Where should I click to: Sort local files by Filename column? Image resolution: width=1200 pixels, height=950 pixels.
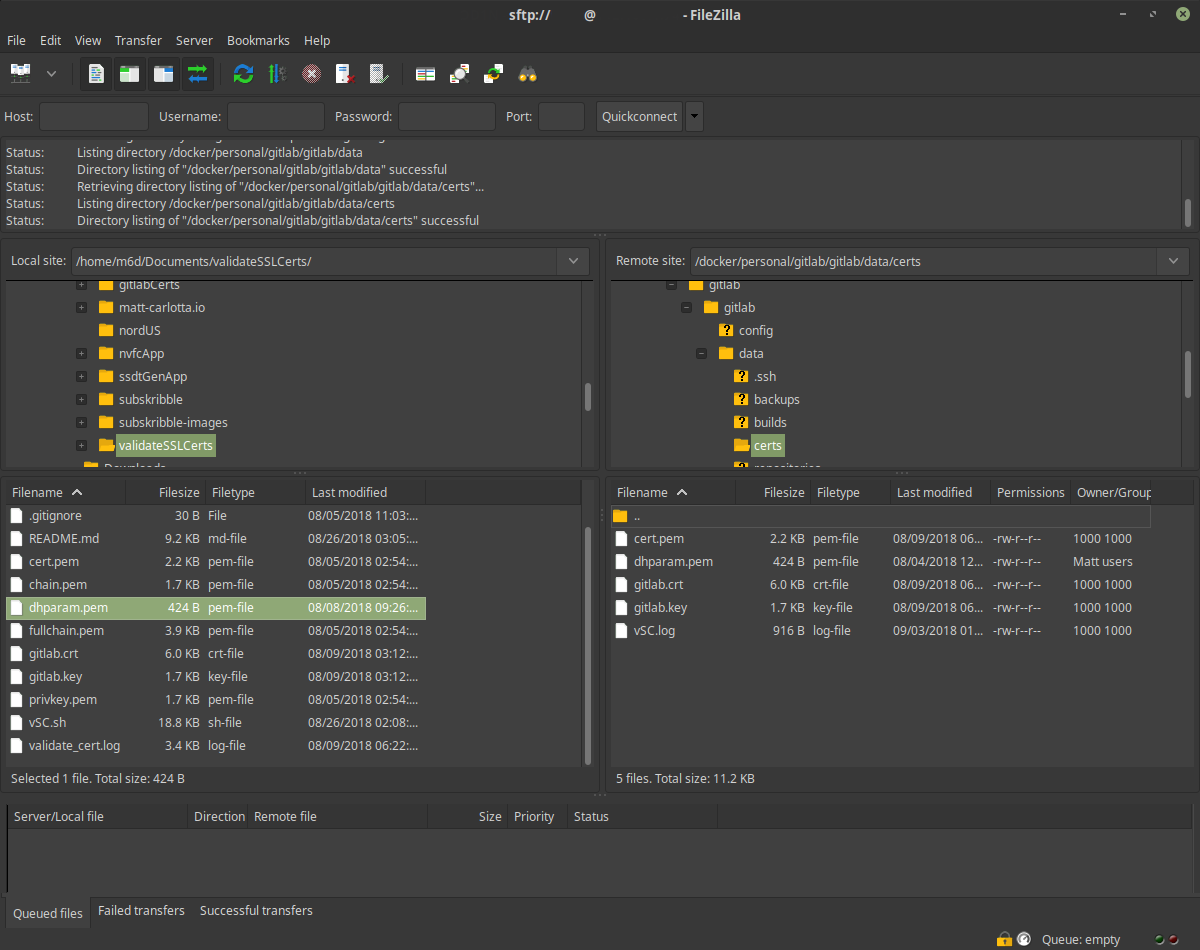(x=66, y=492)
